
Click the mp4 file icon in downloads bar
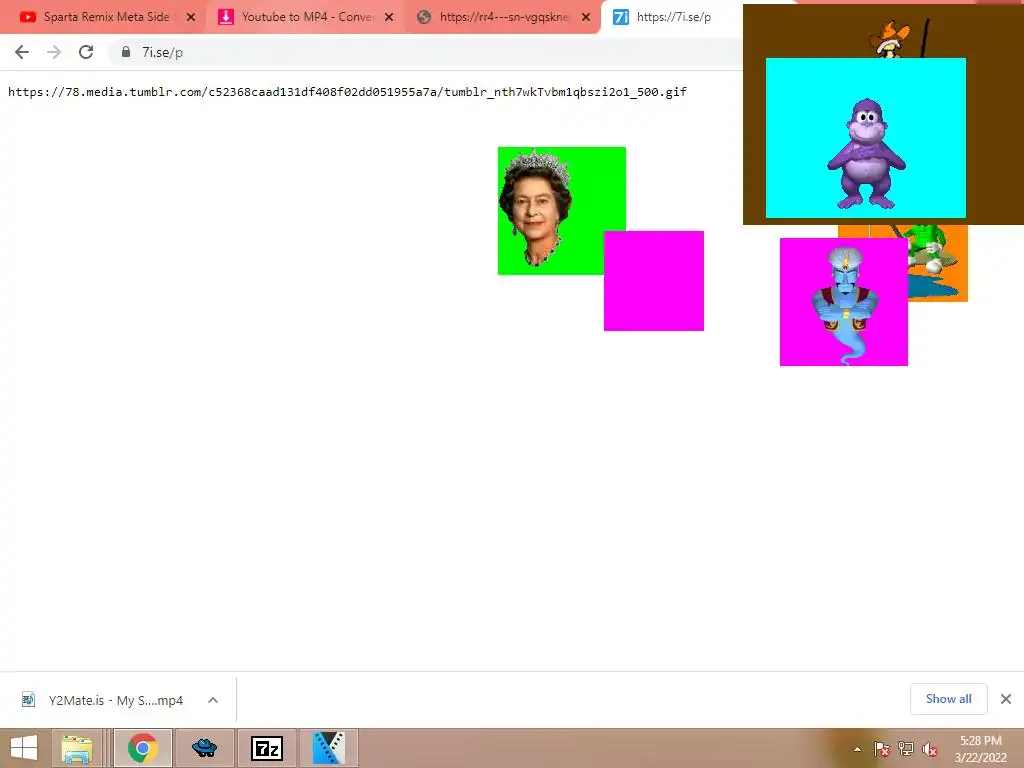pos(28,699)
